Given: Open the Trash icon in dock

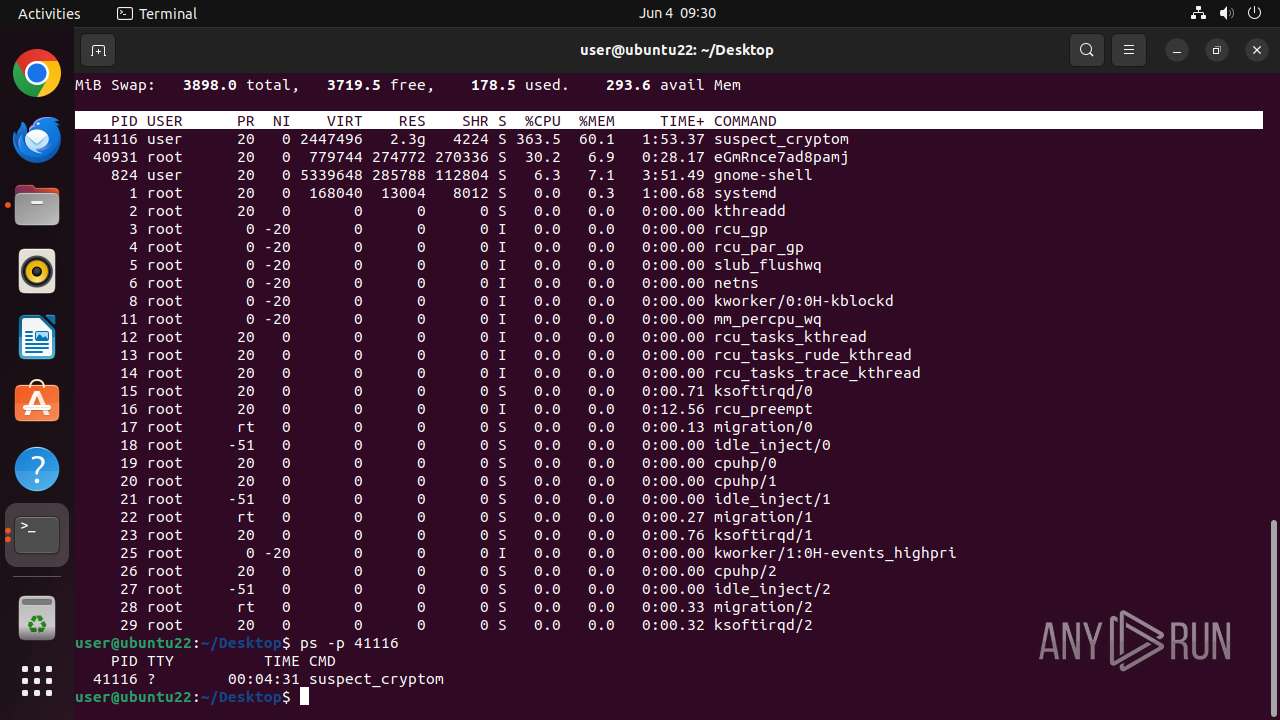Looking at the screenshot, I should tap(37, 617).
